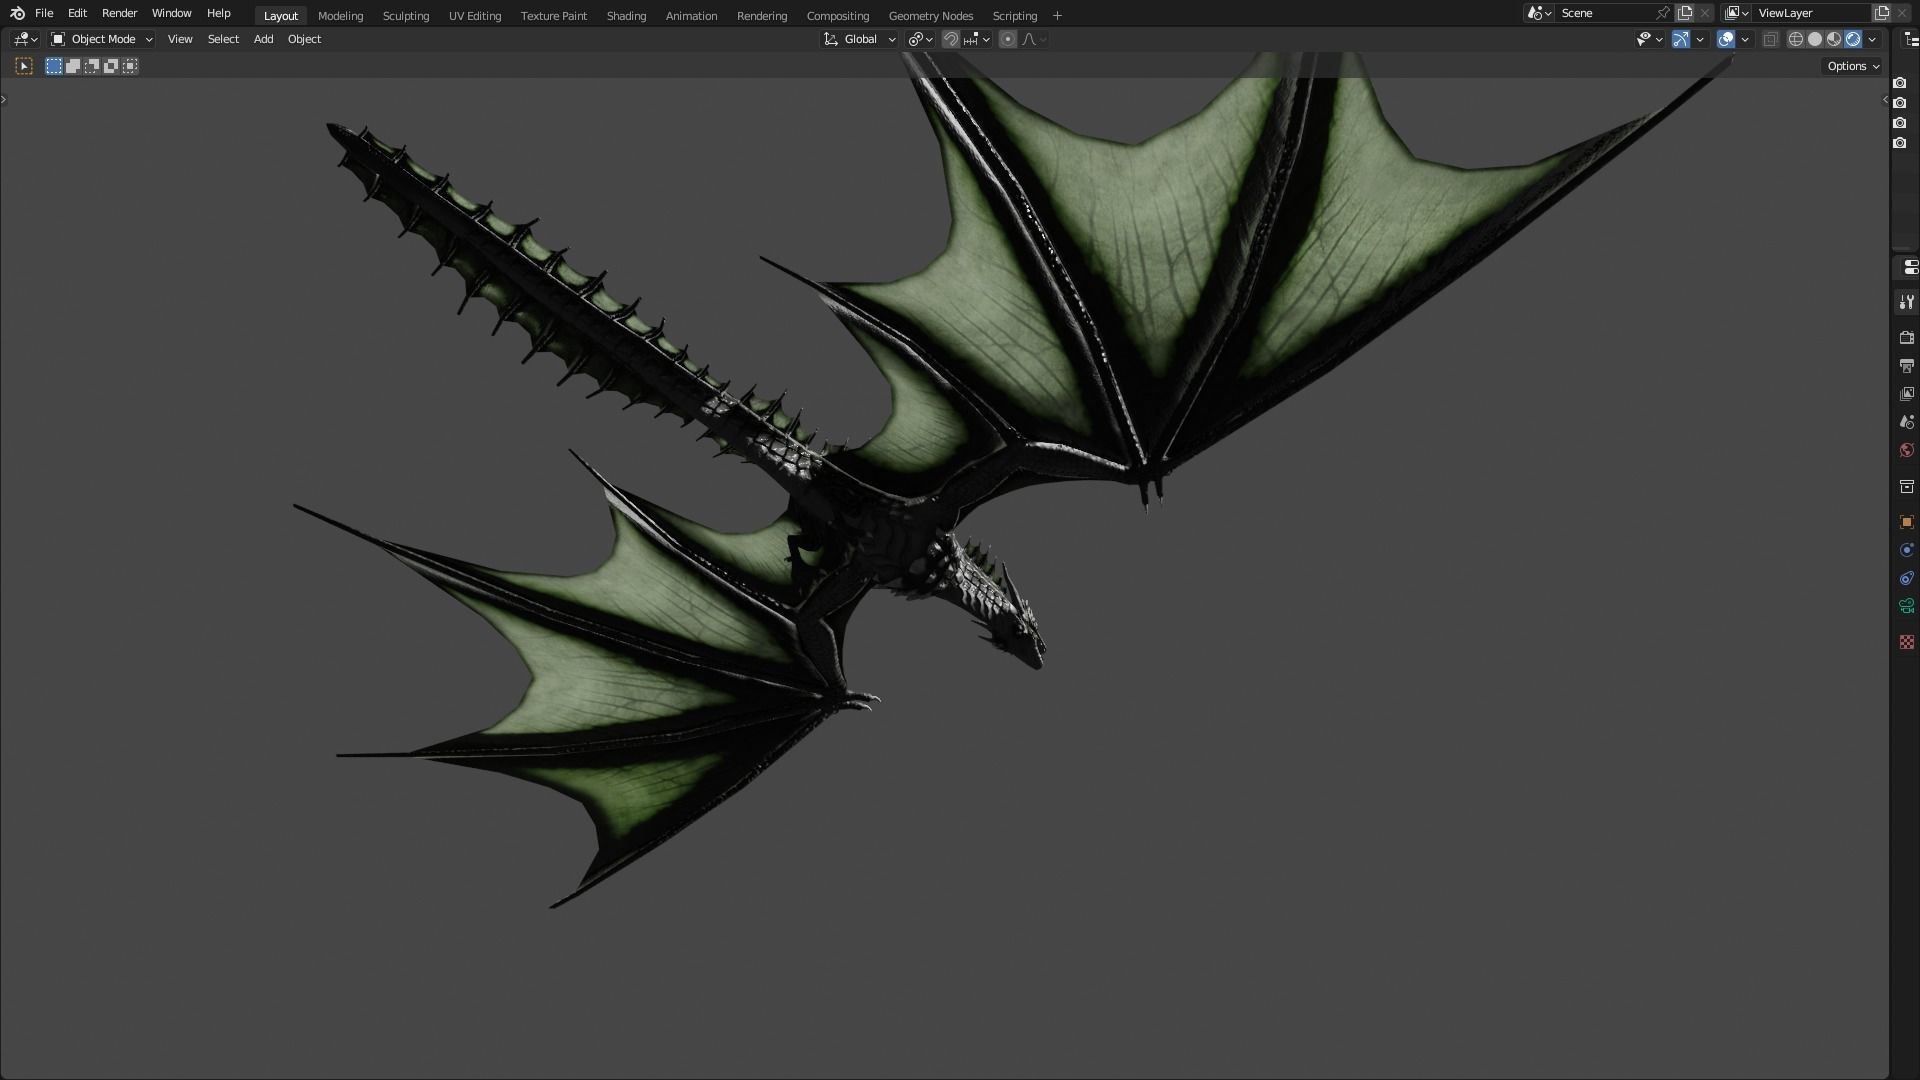Switch to the UV Editing workspace
The height and width of the screenshot is (1080, 1920).
475,16
